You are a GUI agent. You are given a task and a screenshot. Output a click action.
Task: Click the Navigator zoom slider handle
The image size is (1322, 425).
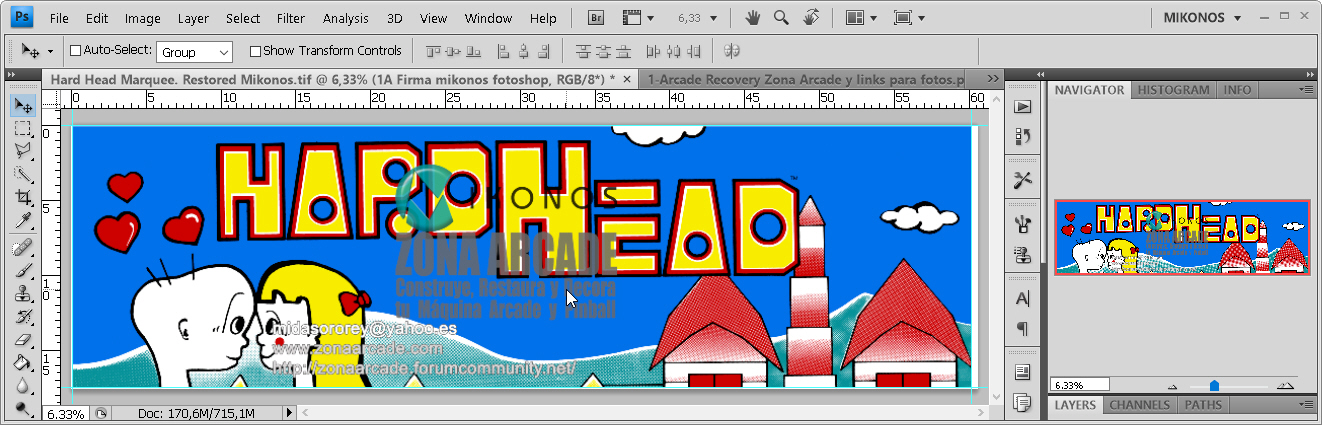(1214, 385)
